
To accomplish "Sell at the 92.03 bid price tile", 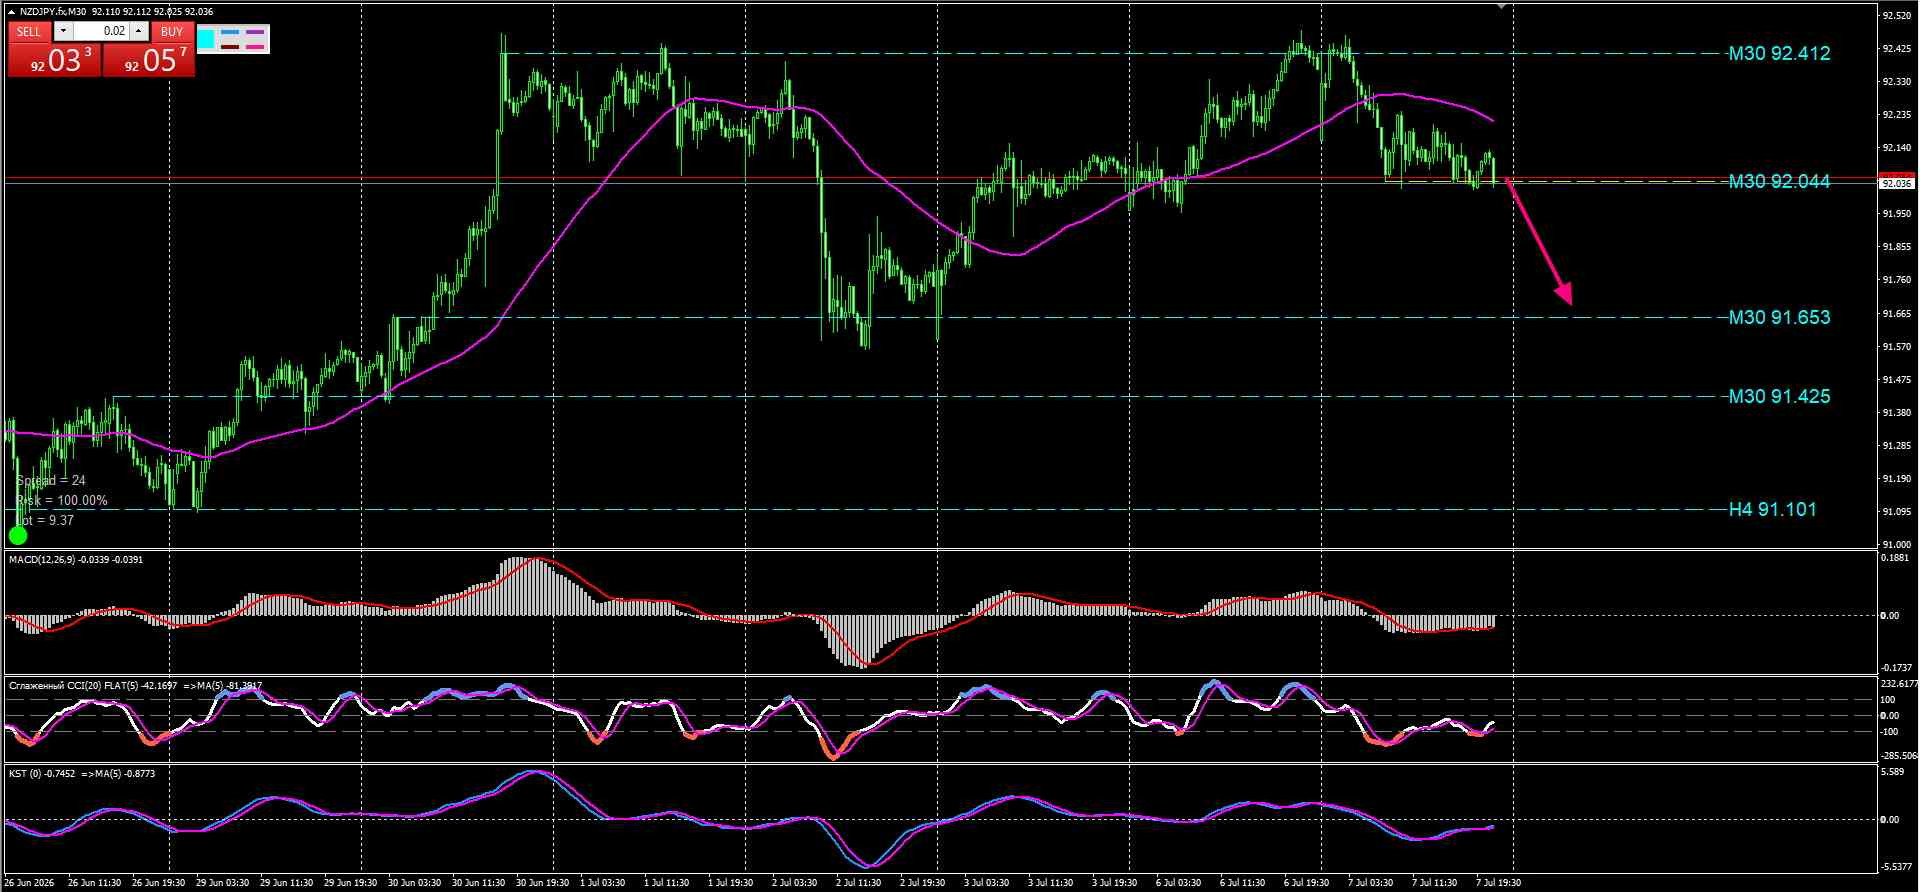I will point(54,60).
